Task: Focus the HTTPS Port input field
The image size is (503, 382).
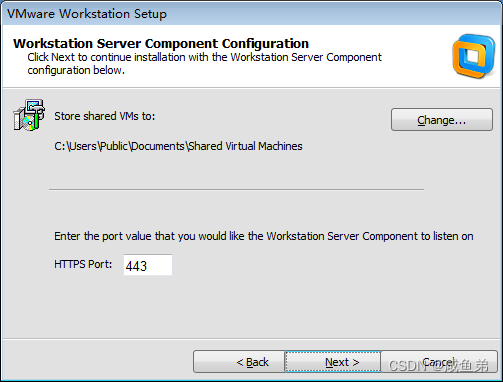Action: pos(148,265)
